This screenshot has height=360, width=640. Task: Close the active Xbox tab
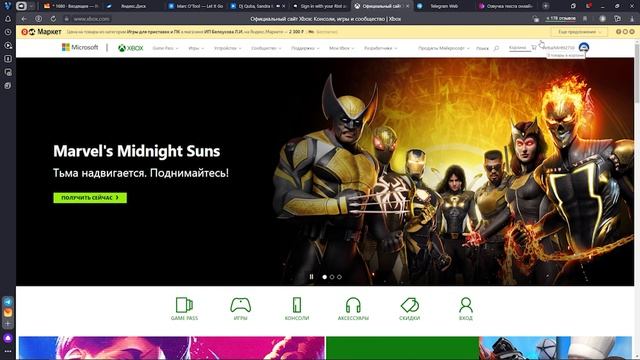407,6
